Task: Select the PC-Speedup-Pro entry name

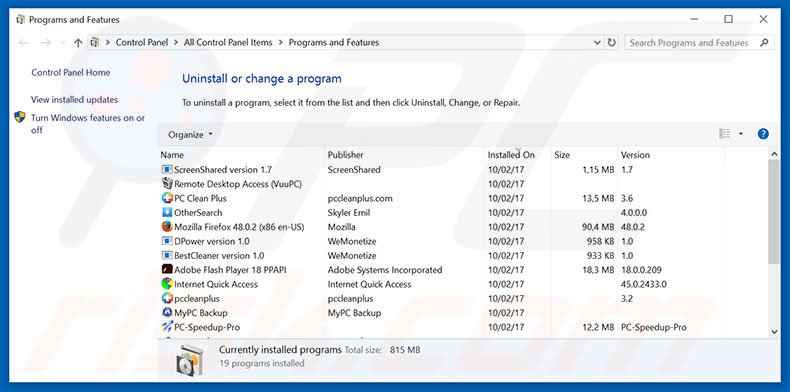Action: pyautogui.click(x=207, y=327)
